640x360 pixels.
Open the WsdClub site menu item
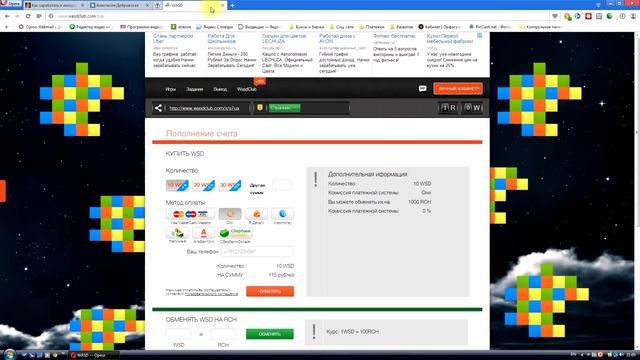pos(247,89)
